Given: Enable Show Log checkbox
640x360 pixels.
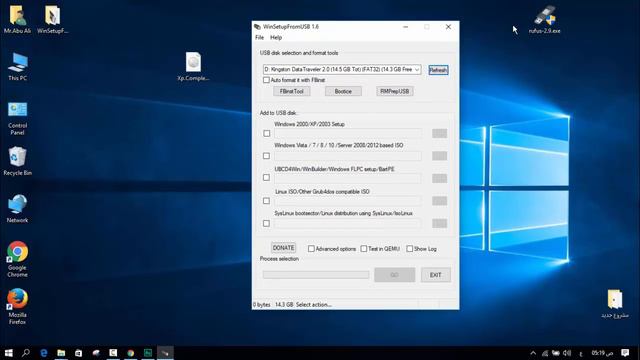Looking at the screenshot, I should (409, 249).
